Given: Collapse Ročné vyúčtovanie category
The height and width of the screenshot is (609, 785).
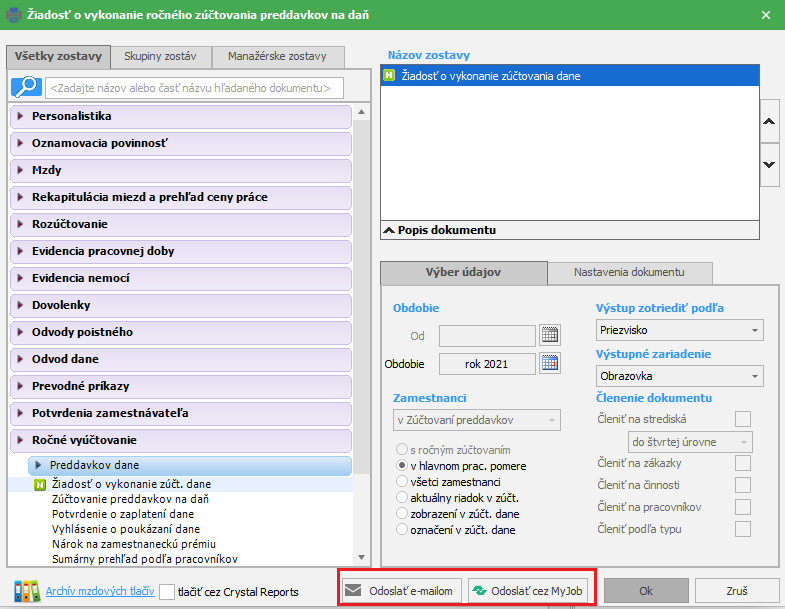Looking at the screenshot, I should click(180, 441).
